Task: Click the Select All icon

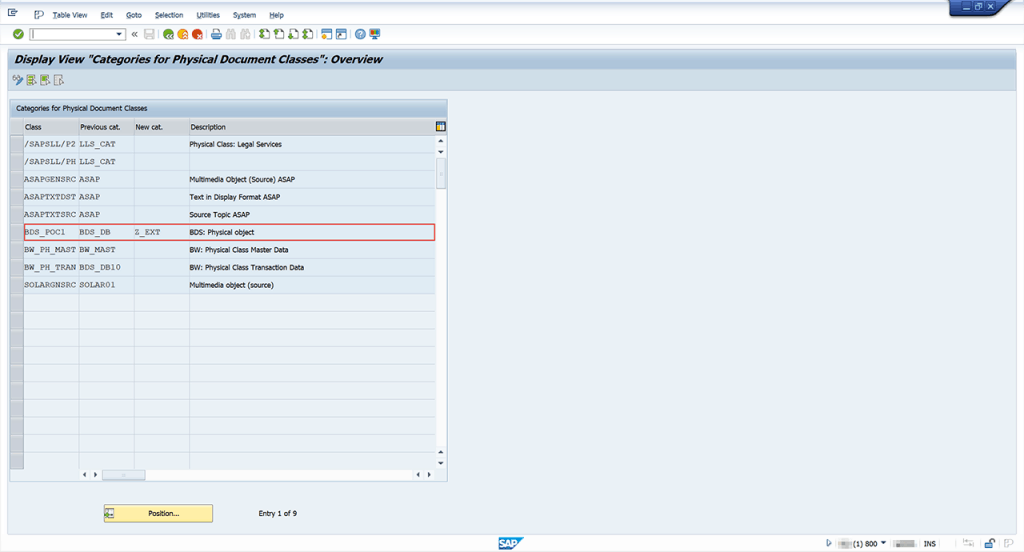Action: 31,80
